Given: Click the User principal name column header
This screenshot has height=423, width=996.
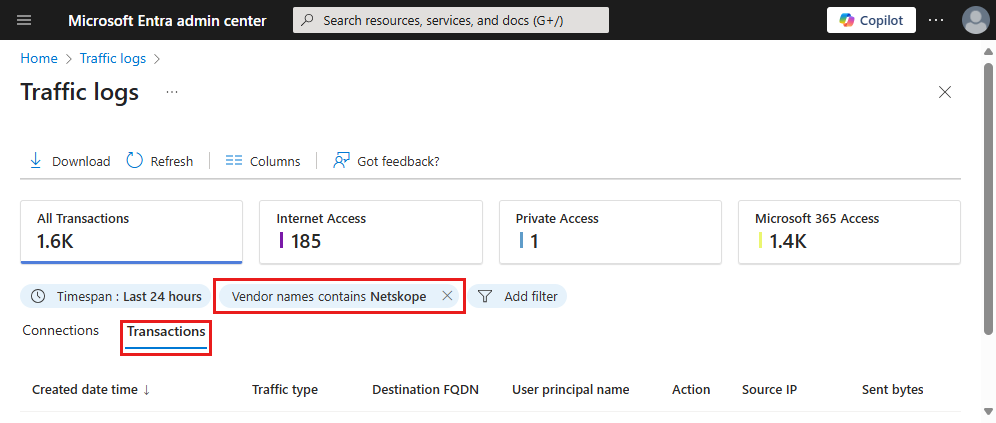Looking at the screenshot, I should pyautogui.click(x=570, y=389).
